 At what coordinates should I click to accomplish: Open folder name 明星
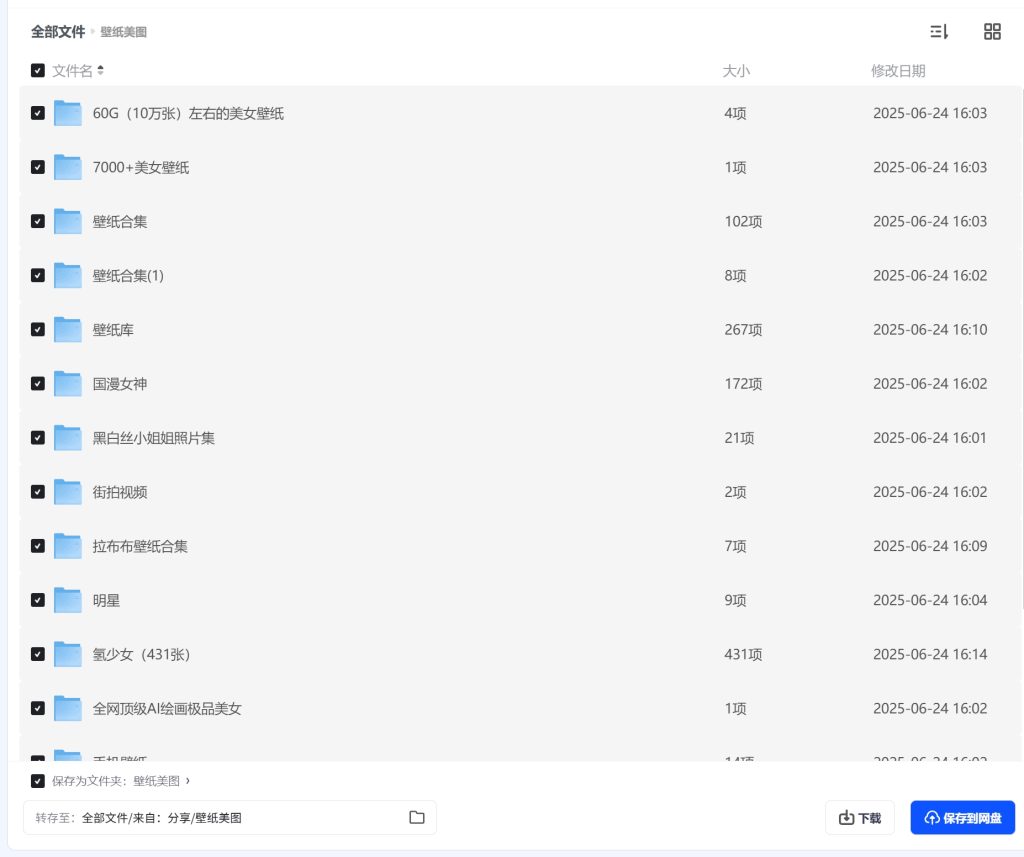[x=106, y=600]
